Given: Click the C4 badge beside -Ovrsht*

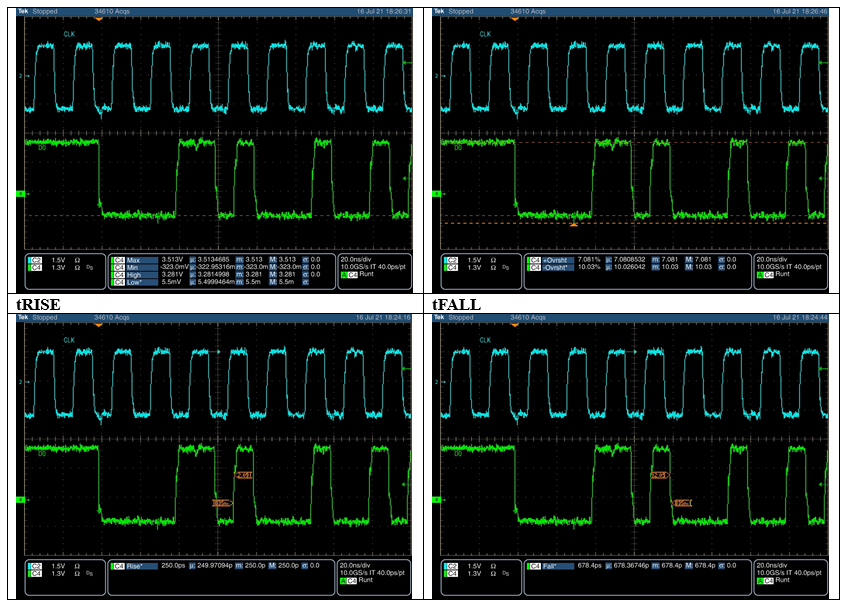Looking at the screenshot, I should tap(534, 267).
